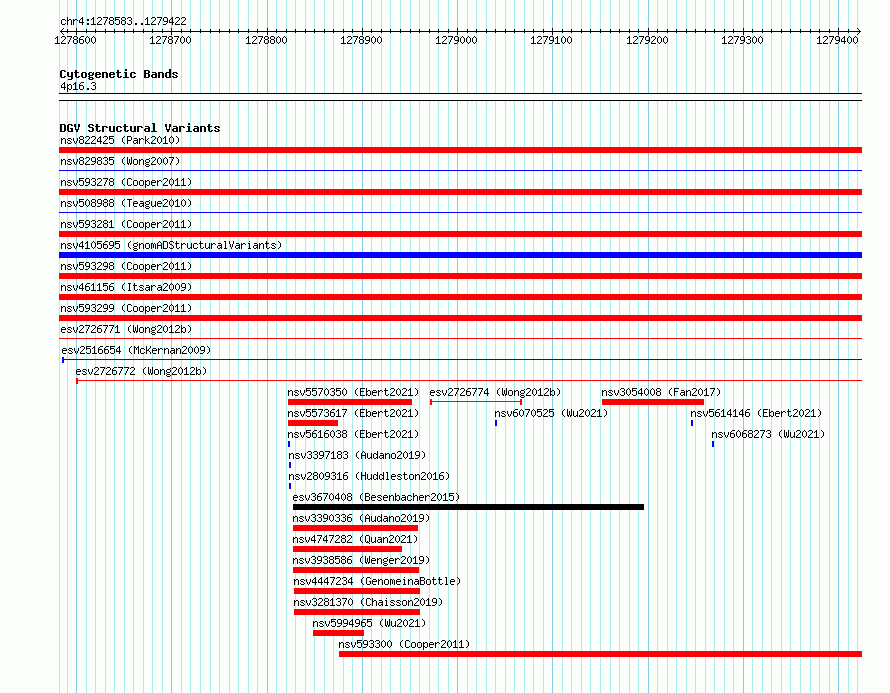Open nsv4105695 (gnomADStructuralVariants) label

tap(171, 245)
